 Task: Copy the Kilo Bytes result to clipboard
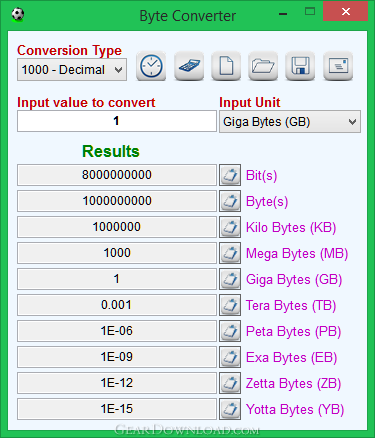coord(230,227)
